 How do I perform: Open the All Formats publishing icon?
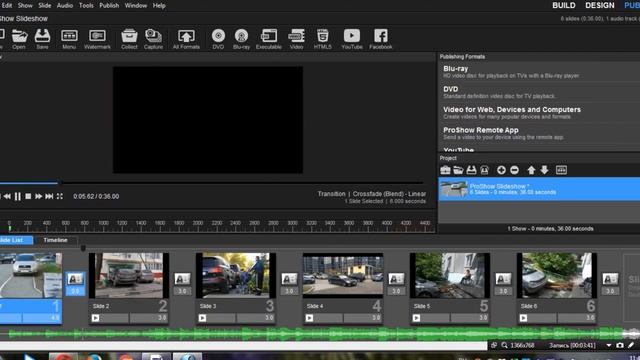[186, 39]
